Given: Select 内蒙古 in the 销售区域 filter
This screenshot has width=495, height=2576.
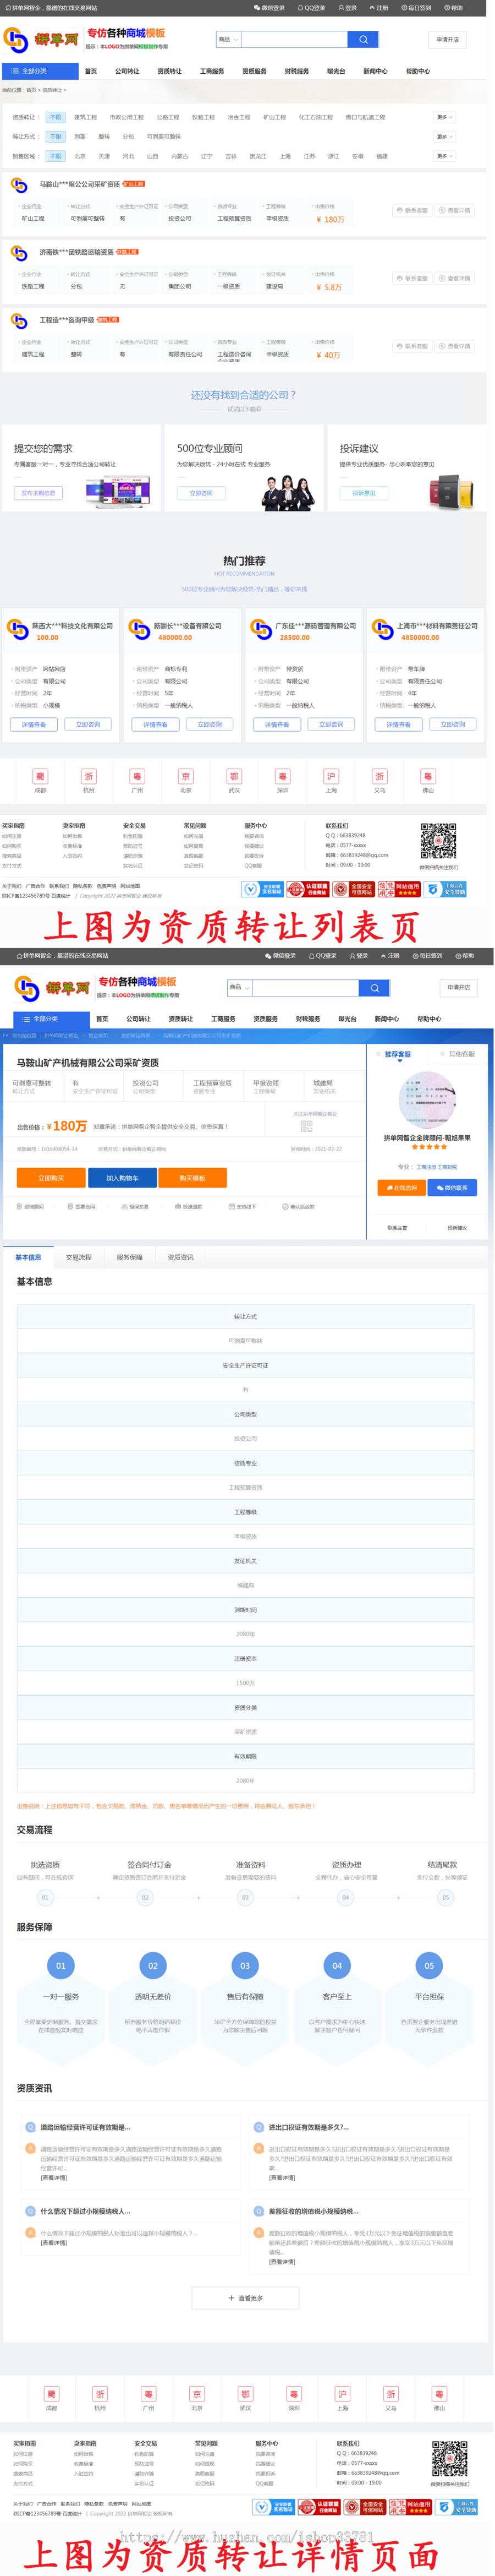Looking at the screenshot, I should pyautogui.click(x=179, y=157).
